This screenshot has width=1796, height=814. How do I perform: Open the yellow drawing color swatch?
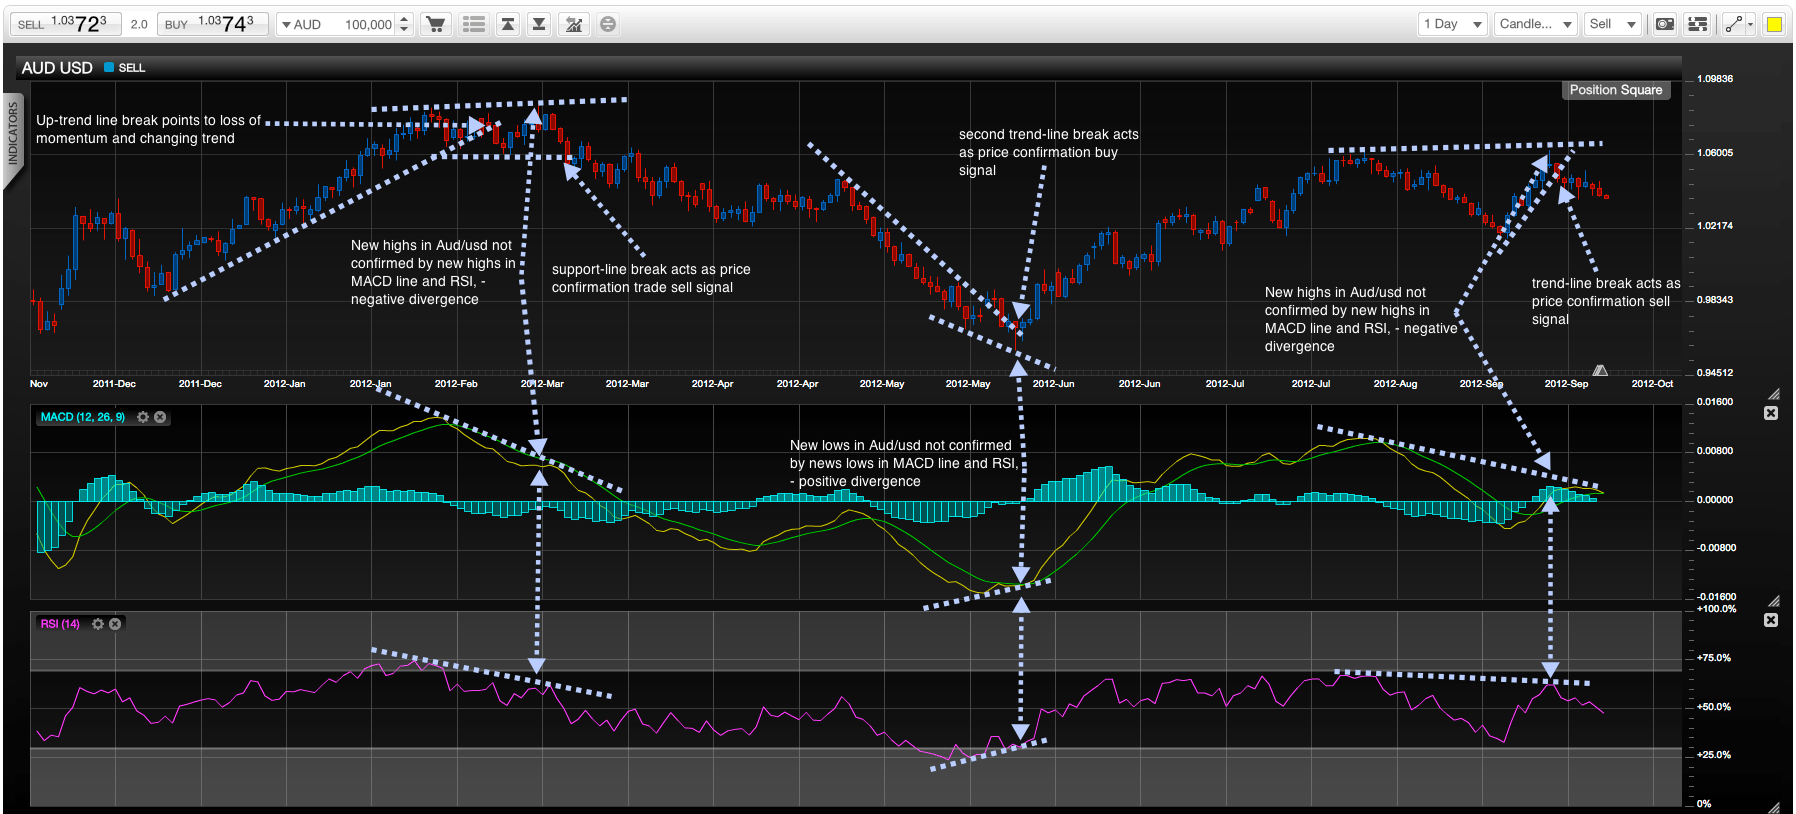pos(1775,24)
